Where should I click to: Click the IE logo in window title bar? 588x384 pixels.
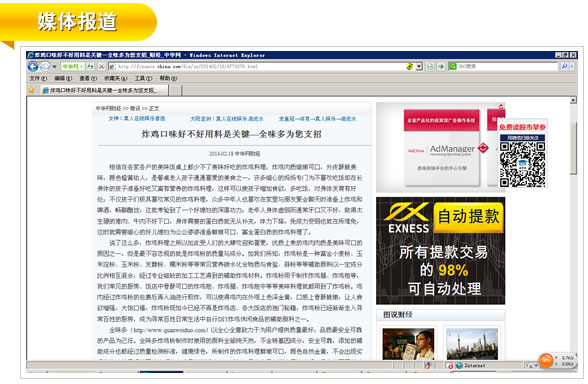click(30, 55)
